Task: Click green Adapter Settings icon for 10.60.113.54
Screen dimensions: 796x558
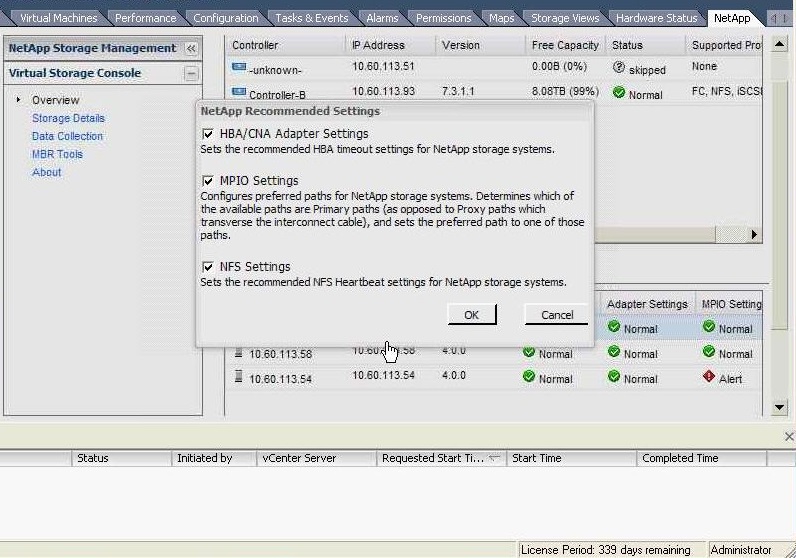Action: pyautogui.click(x=614, y=376)
